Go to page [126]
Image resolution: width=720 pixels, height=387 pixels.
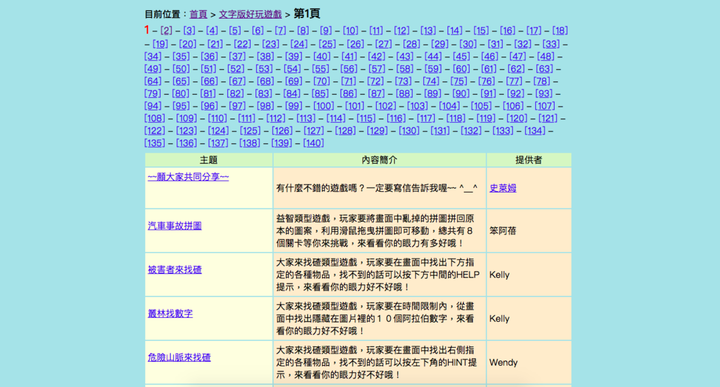pyautogui.click(x=282, y=131)
